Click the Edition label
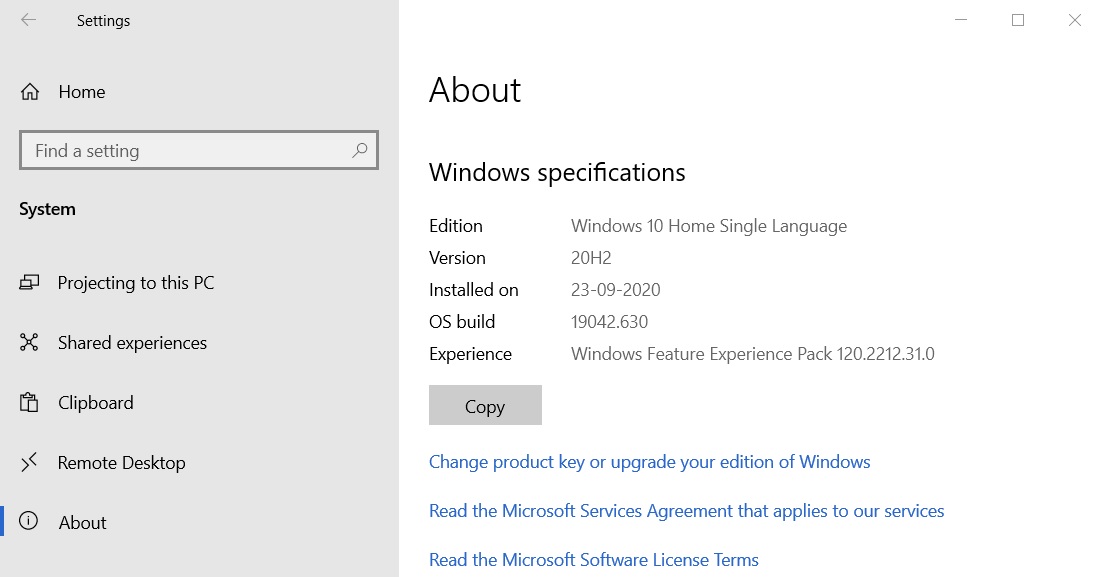 (456, 226)
